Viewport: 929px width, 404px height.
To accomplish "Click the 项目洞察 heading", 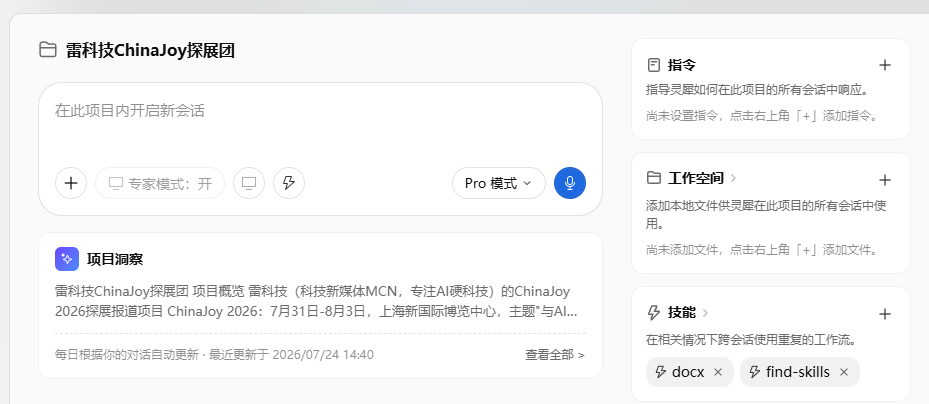I will click(115, 259).
